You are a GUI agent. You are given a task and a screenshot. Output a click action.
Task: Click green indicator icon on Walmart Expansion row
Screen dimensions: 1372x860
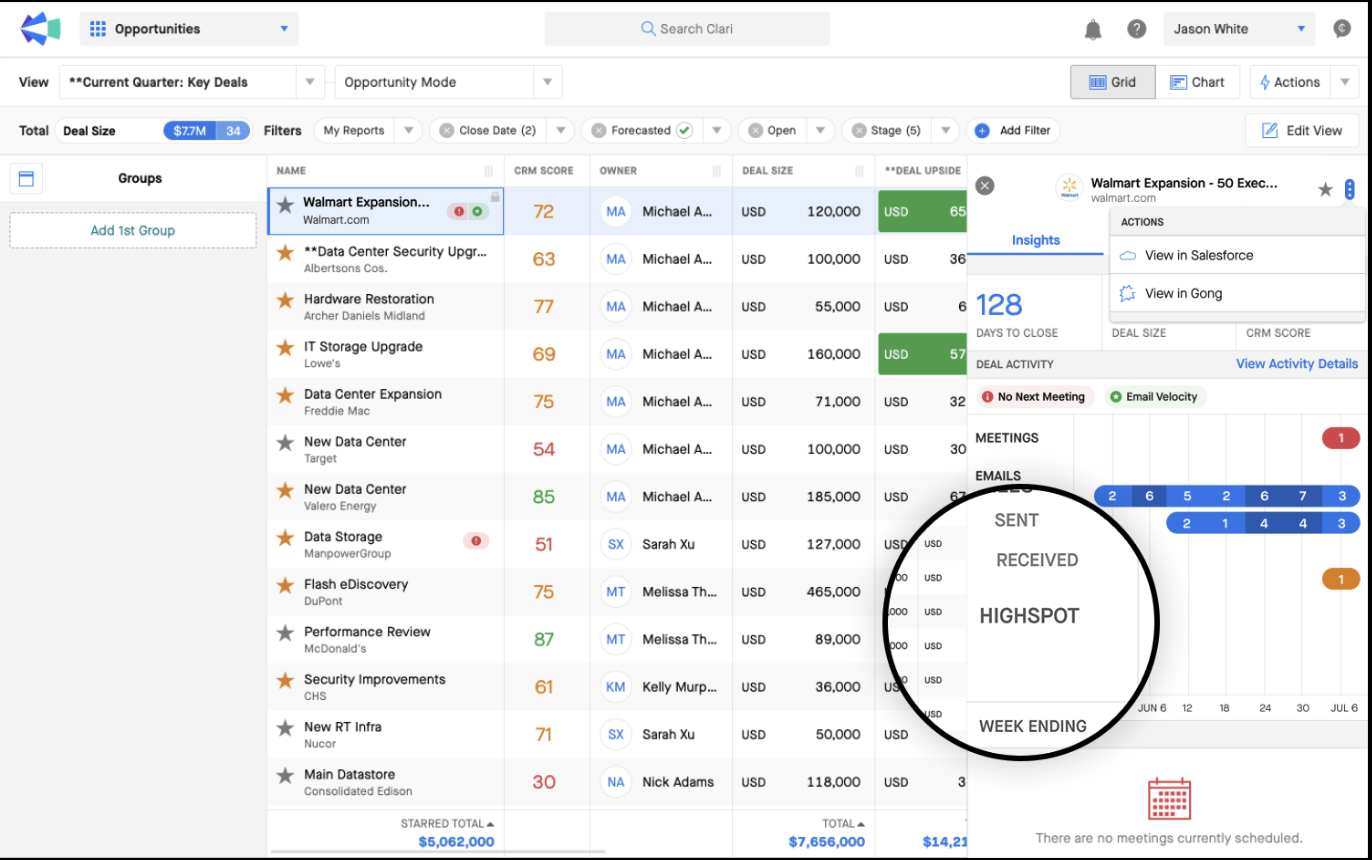tap(477, 211)
